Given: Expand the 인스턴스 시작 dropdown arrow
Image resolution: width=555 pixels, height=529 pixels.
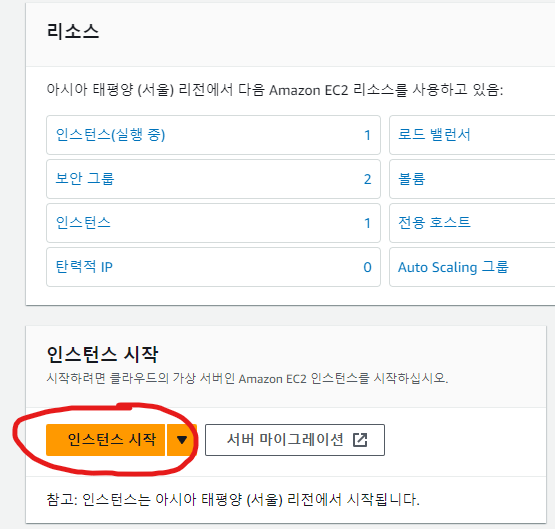Looking at the screenshot, I should click(182, 440).
